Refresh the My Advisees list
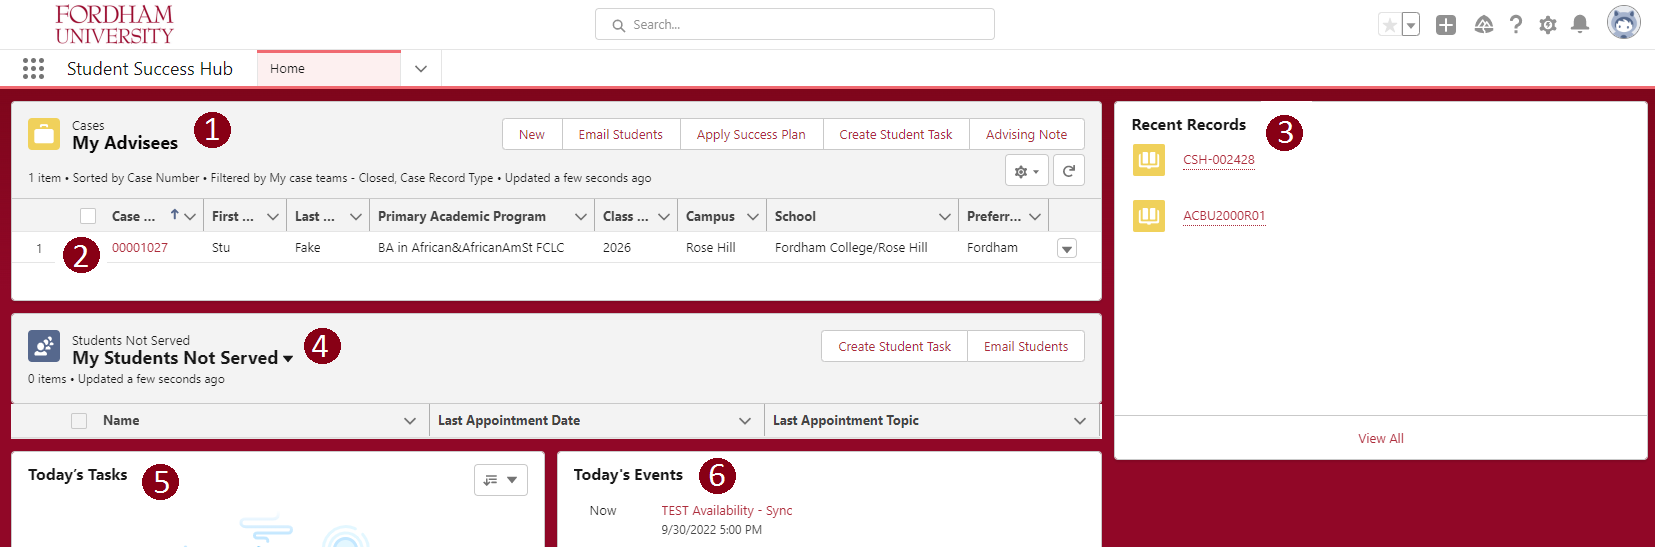This screenshot has width=1655, height=547. [x=1069, y=171]
